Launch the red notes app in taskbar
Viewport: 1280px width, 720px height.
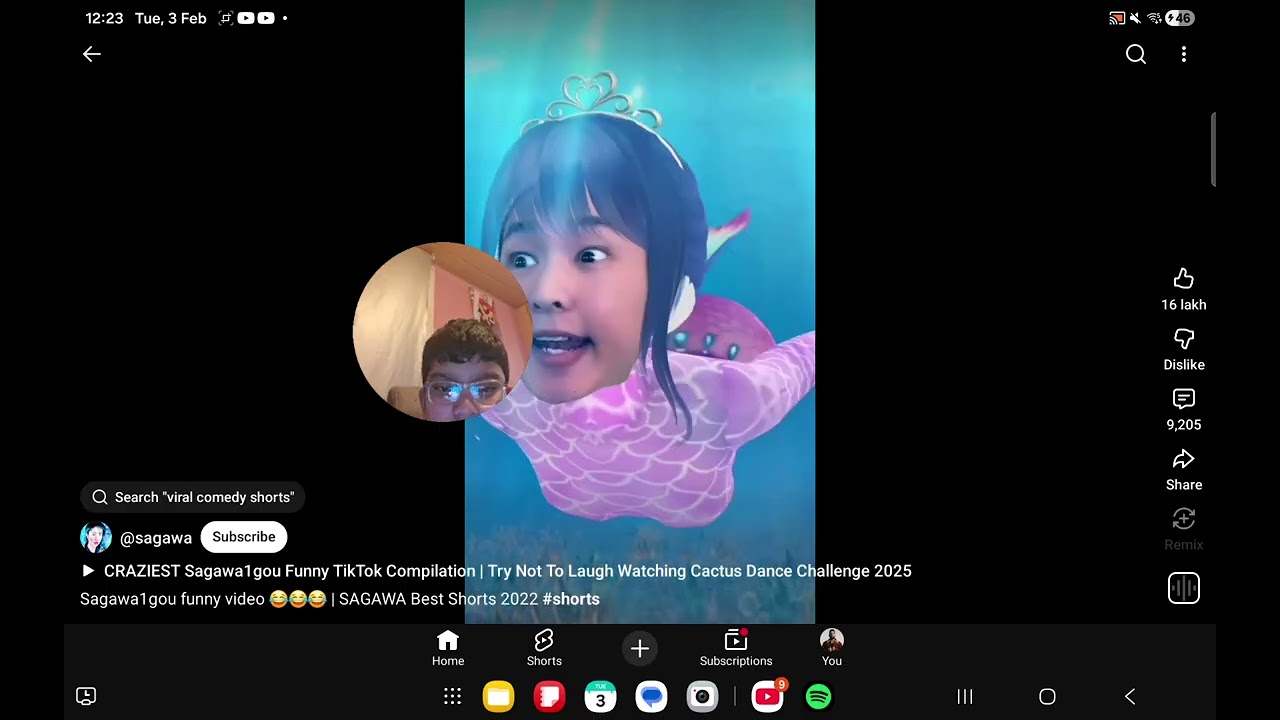click(x=549, y=696)
